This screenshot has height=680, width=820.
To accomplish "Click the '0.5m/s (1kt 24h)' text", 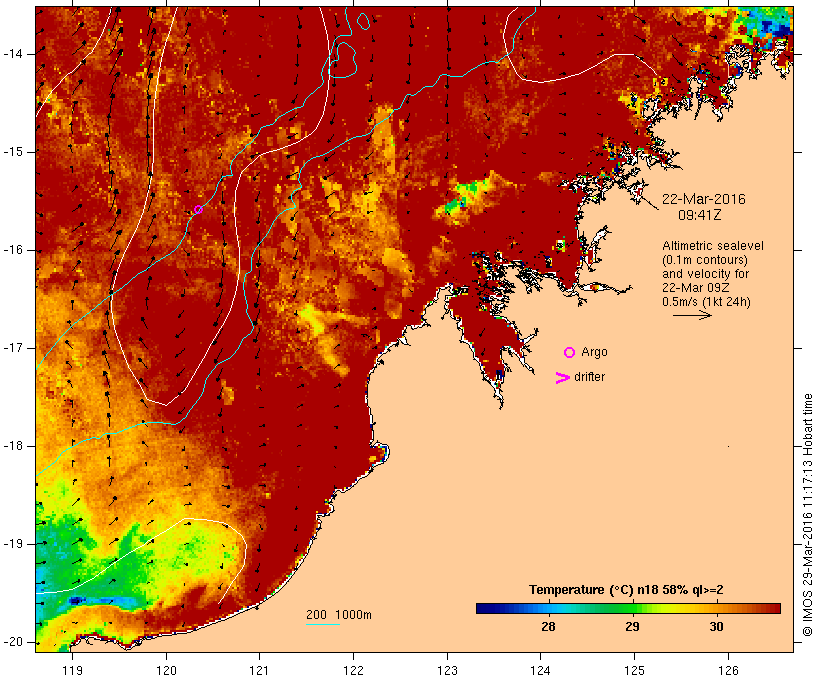I will point(706,302).
